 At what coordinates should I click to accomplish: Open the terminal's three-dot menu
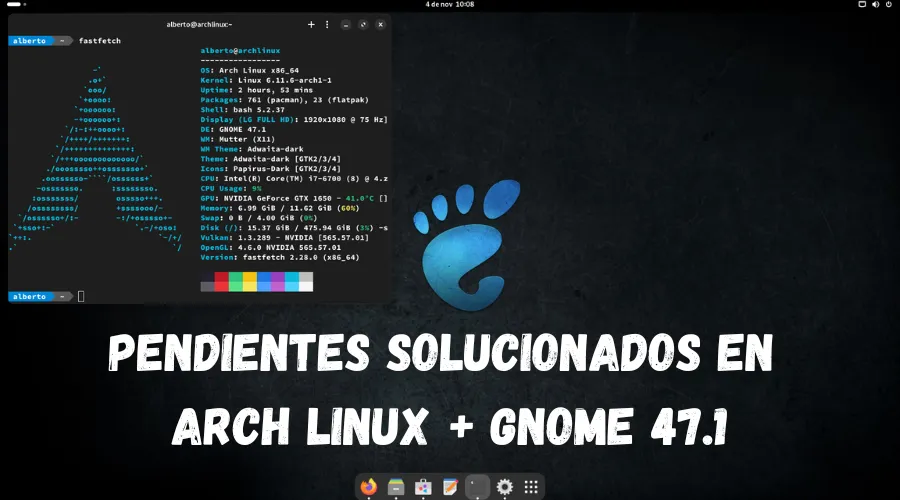(327, 25)
